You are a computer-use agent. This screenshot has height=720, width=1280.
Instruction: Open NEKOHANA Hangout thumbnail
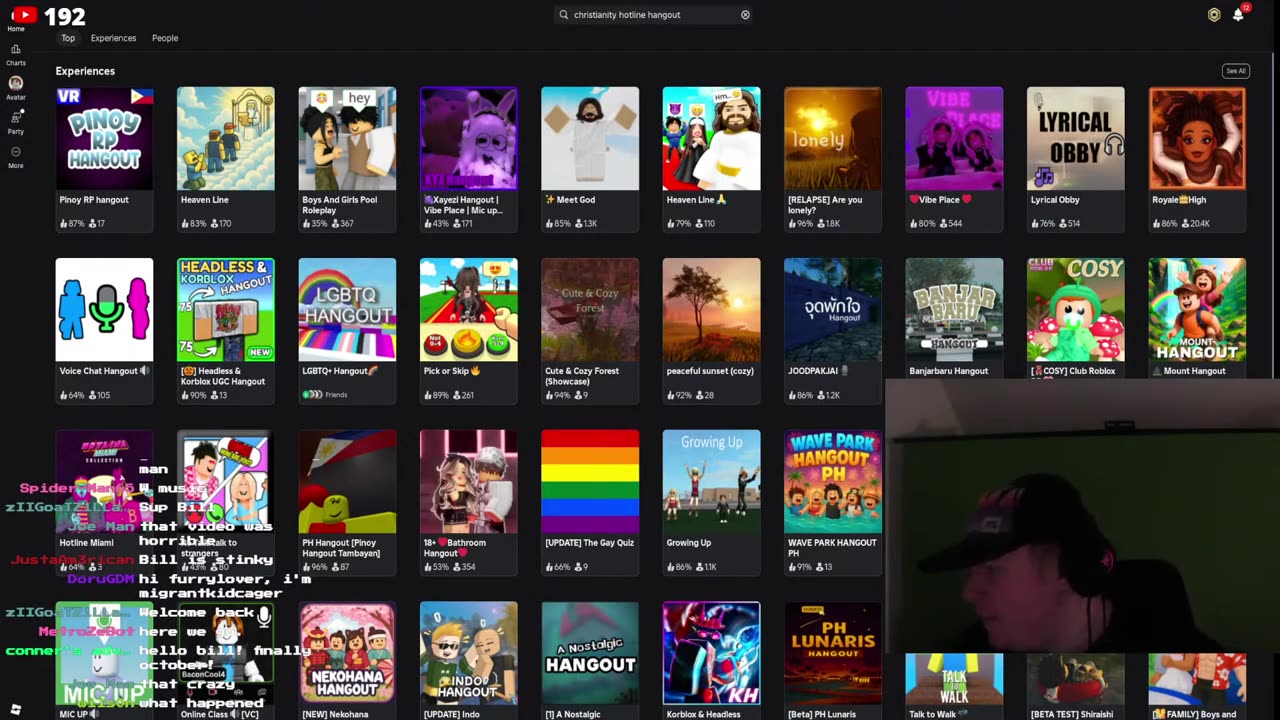[x=347, y=653]
